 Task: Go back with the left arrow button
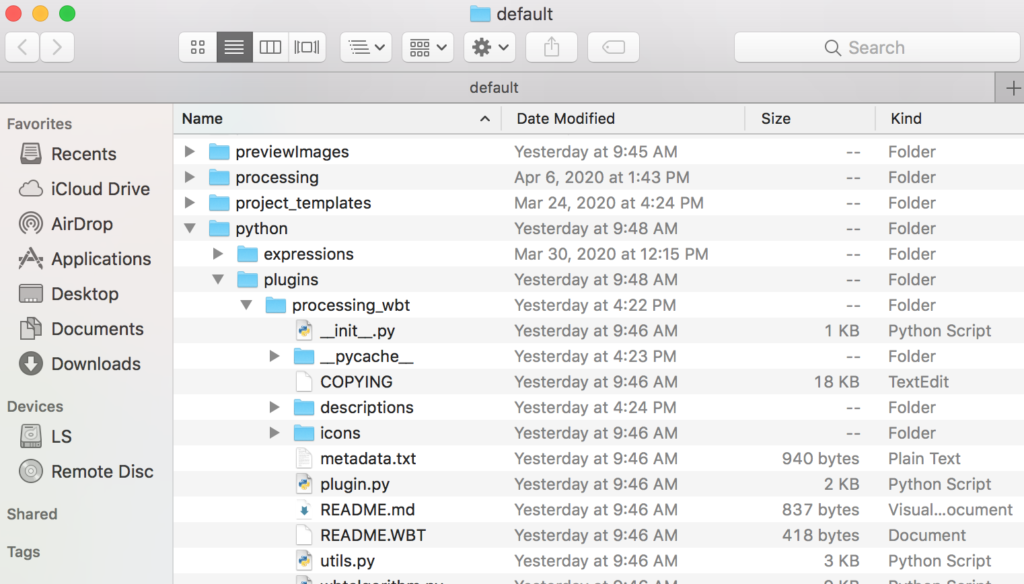(22, 47)
